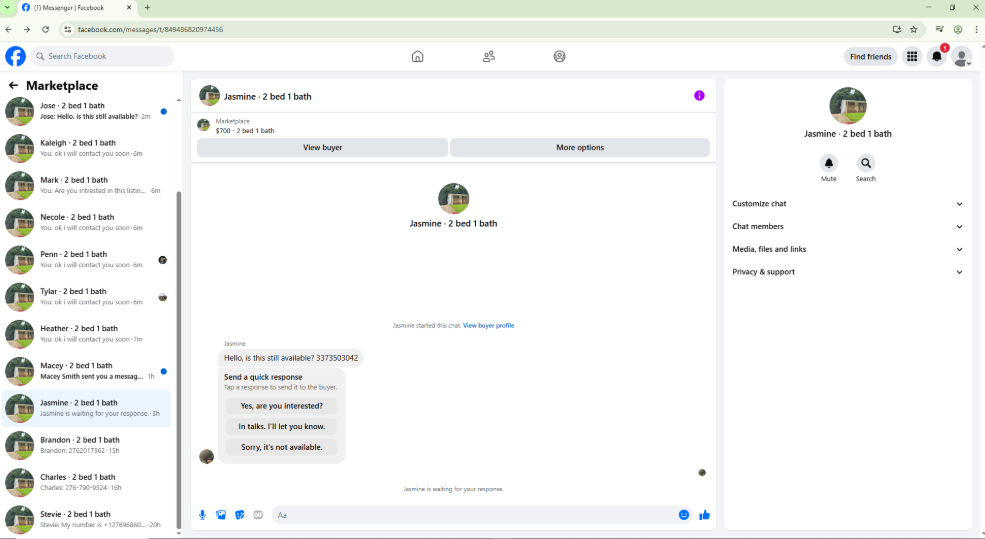Choose a GIF icon

click(x=258, y=515)
